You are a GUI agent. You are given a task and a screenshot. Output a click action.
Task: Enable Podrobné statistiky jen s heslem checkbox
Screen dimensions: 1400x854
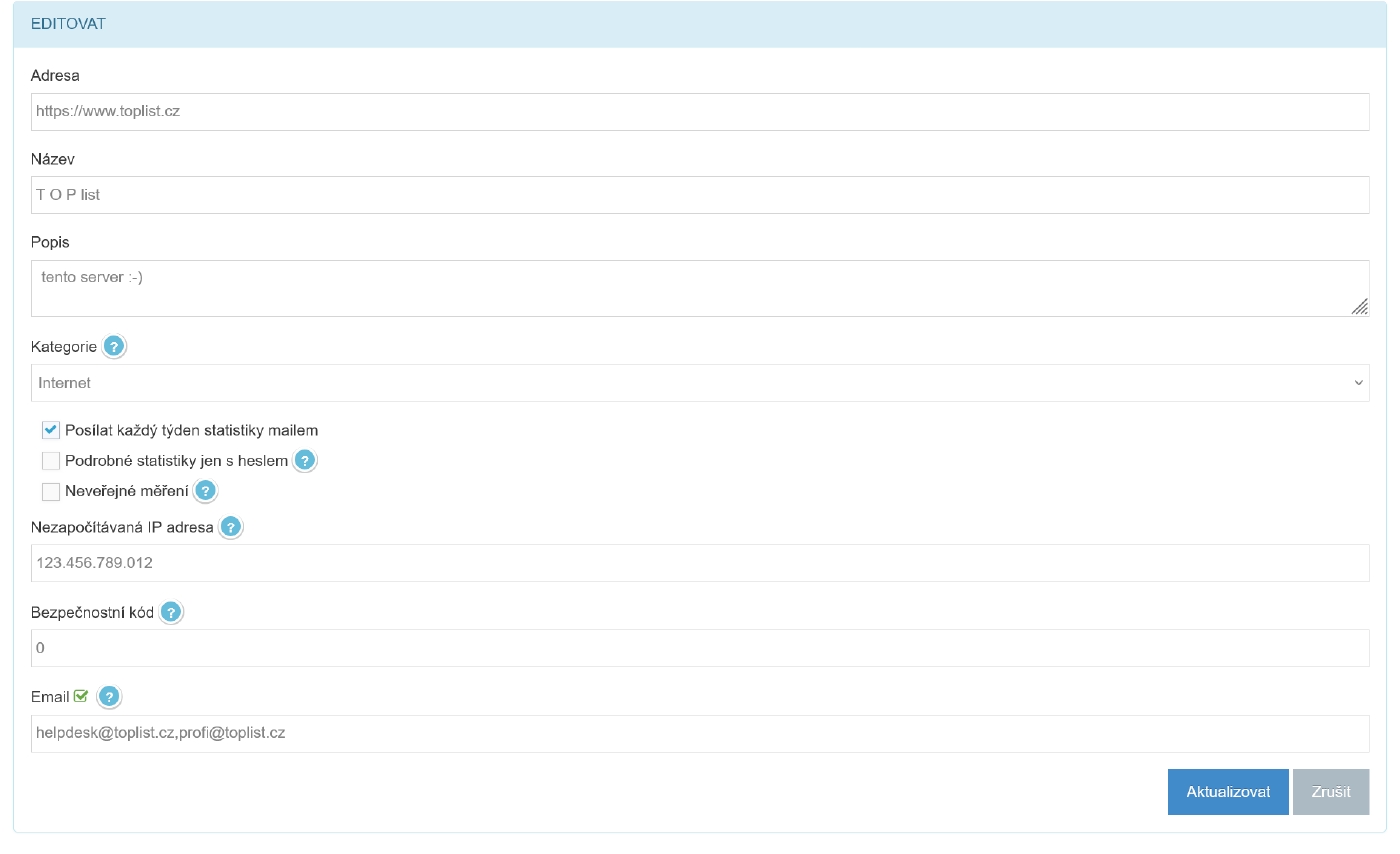pyautogui.click(x=51, y=461)
